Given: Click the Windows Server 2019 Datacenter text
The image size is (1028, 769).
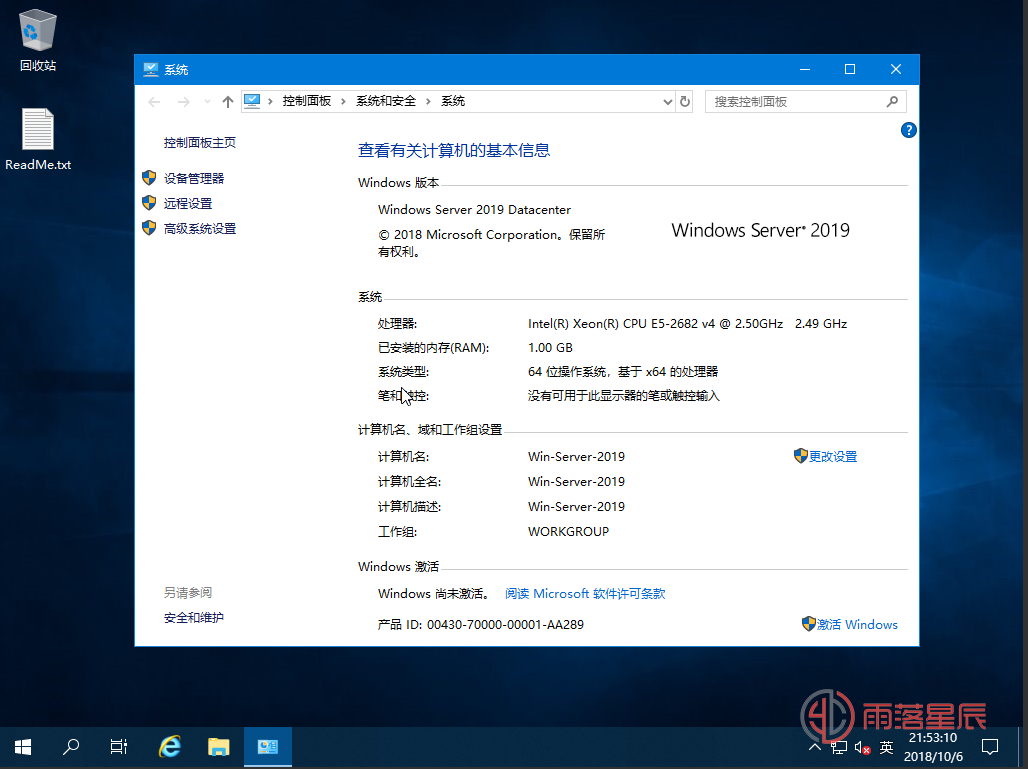Looking at the screenshot, I should [474, 210].
